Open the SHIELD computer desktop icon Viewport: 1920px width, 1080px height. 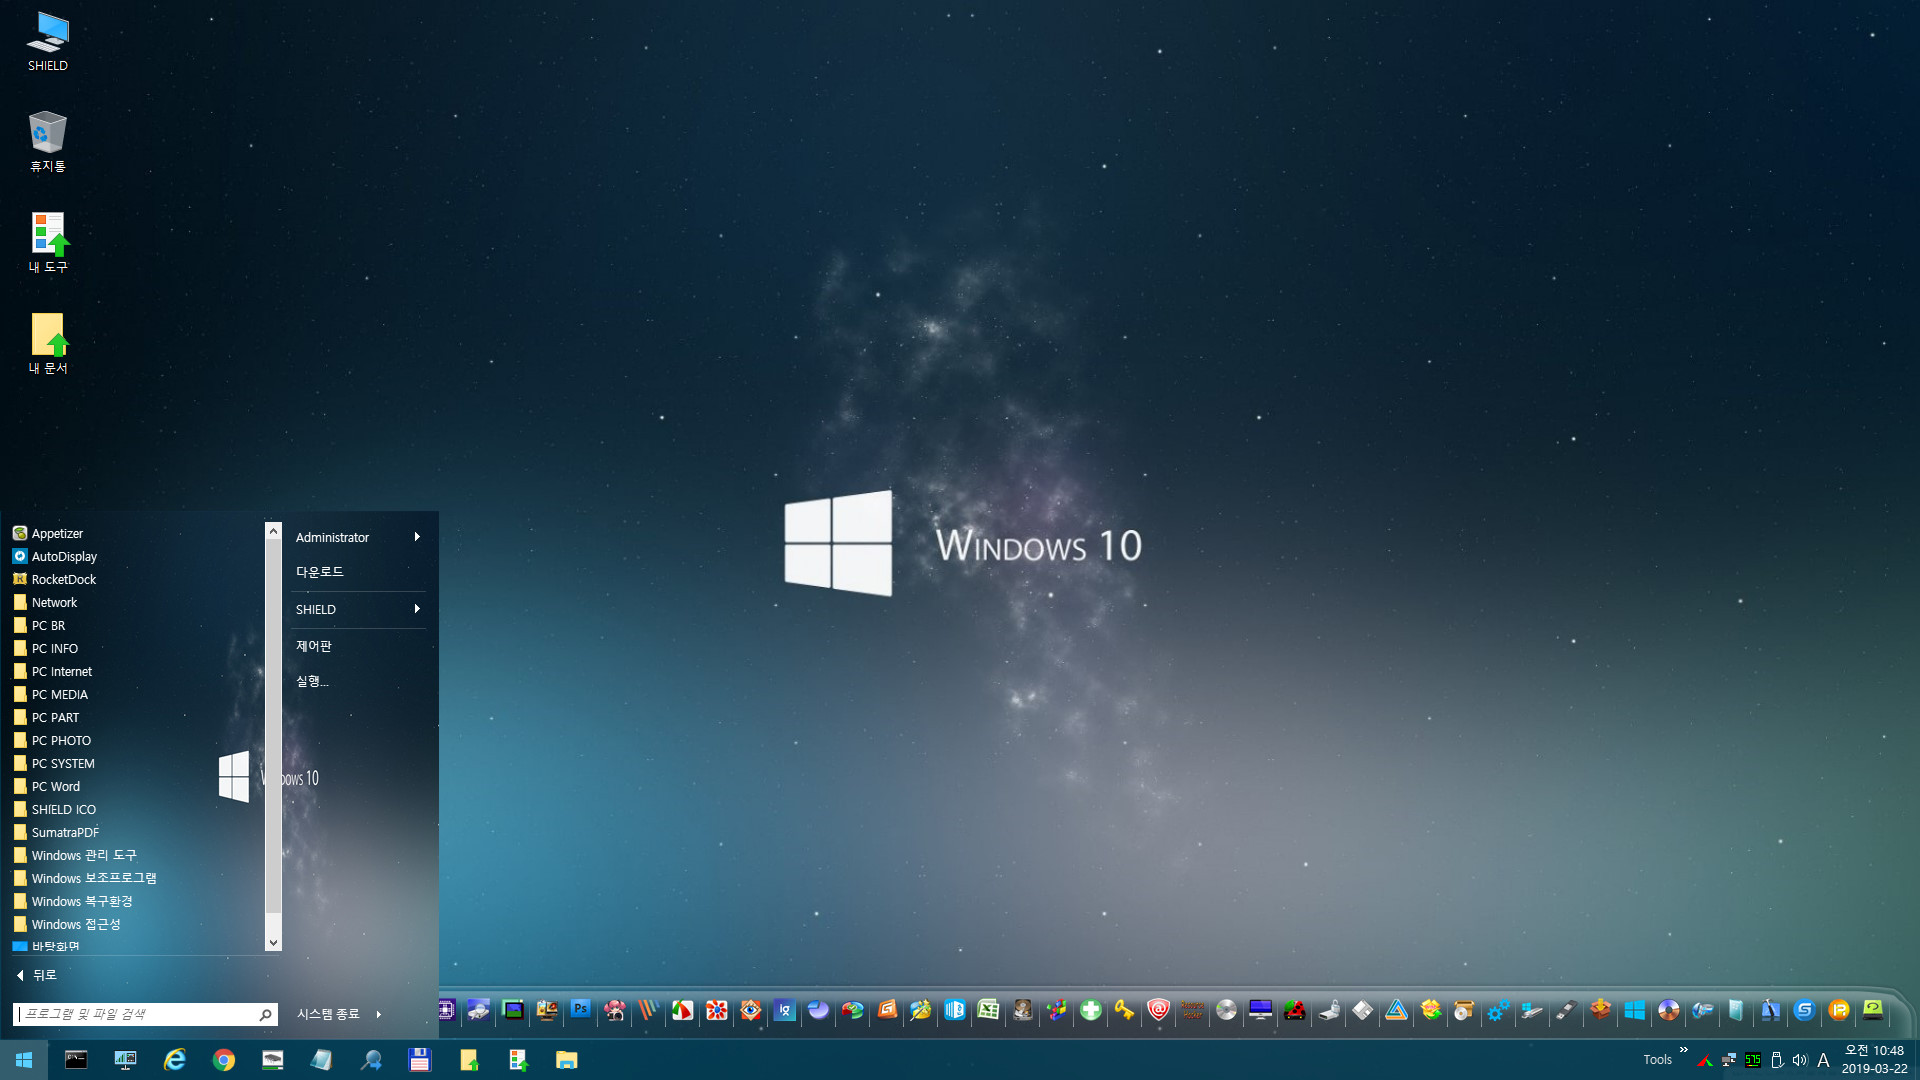coord(47,42)
